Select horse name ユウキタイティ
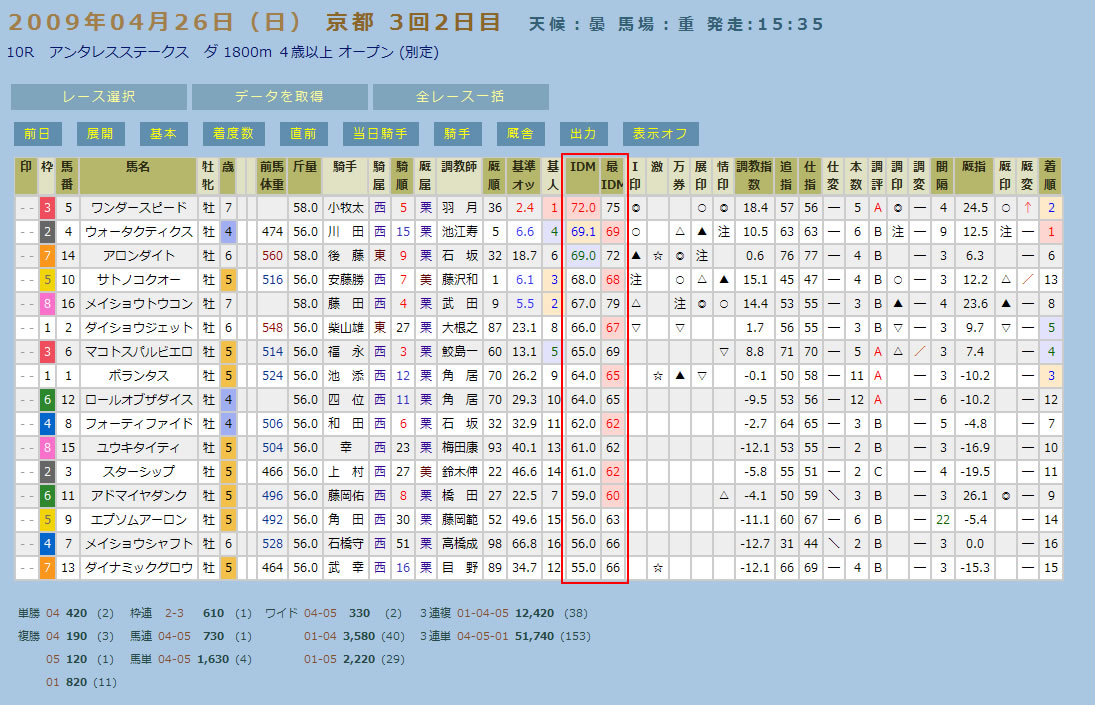Screen dimensions: 1095x705 pos(138,447)
